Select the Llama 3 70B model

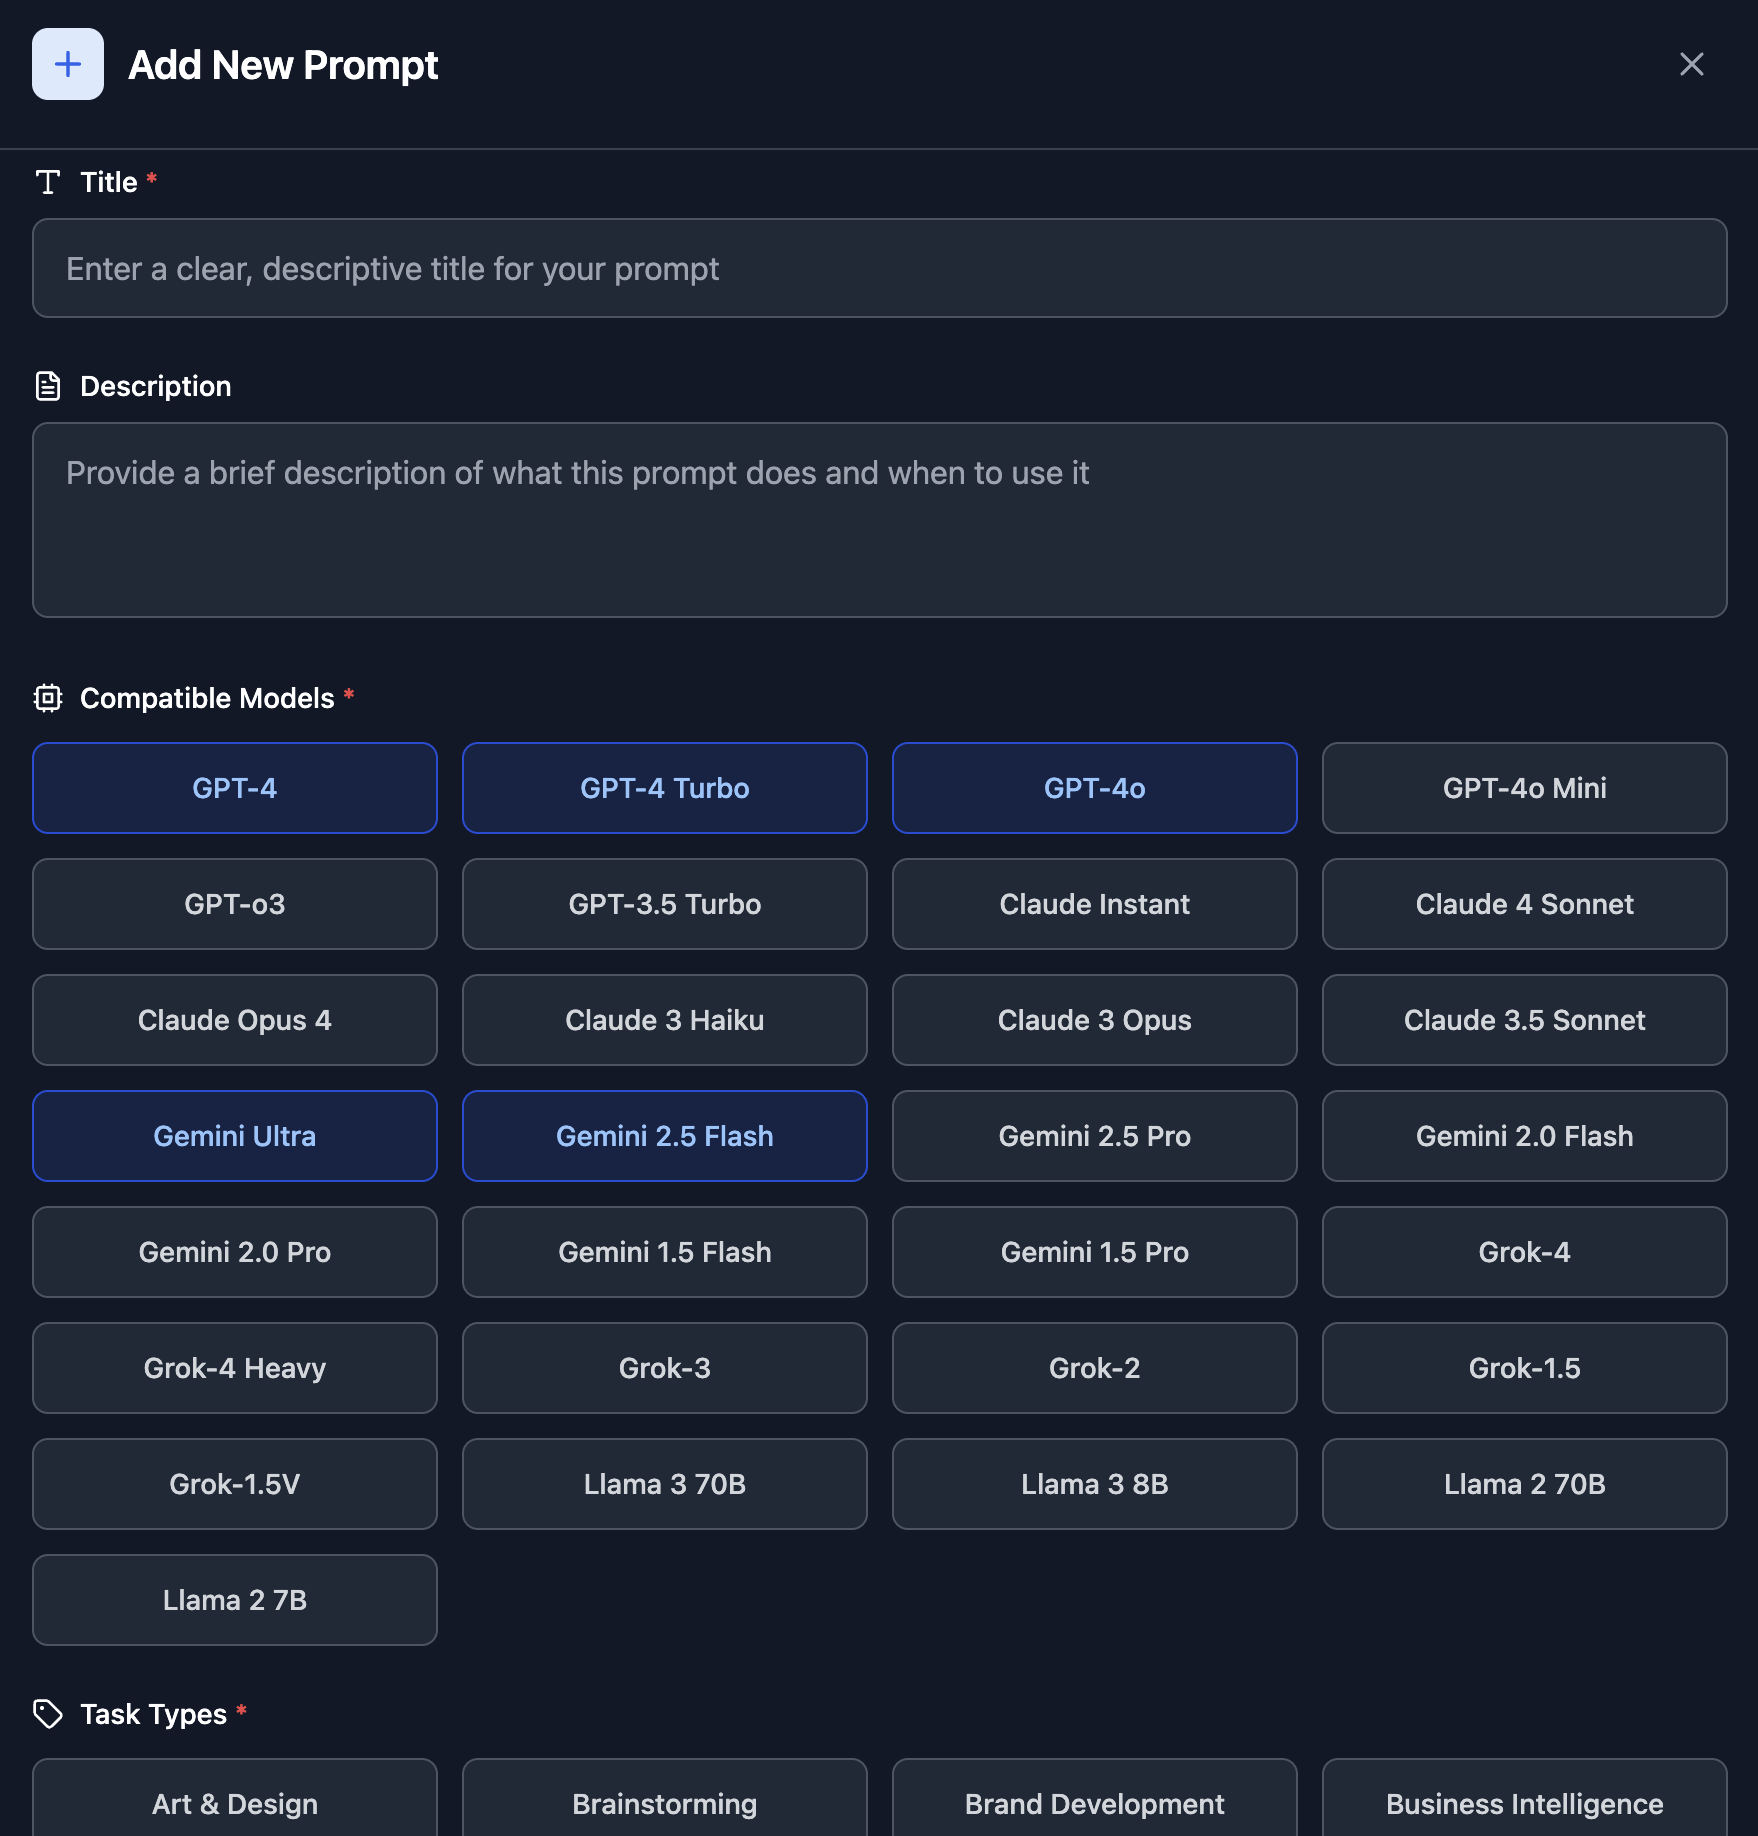[x=665, y=1484]
